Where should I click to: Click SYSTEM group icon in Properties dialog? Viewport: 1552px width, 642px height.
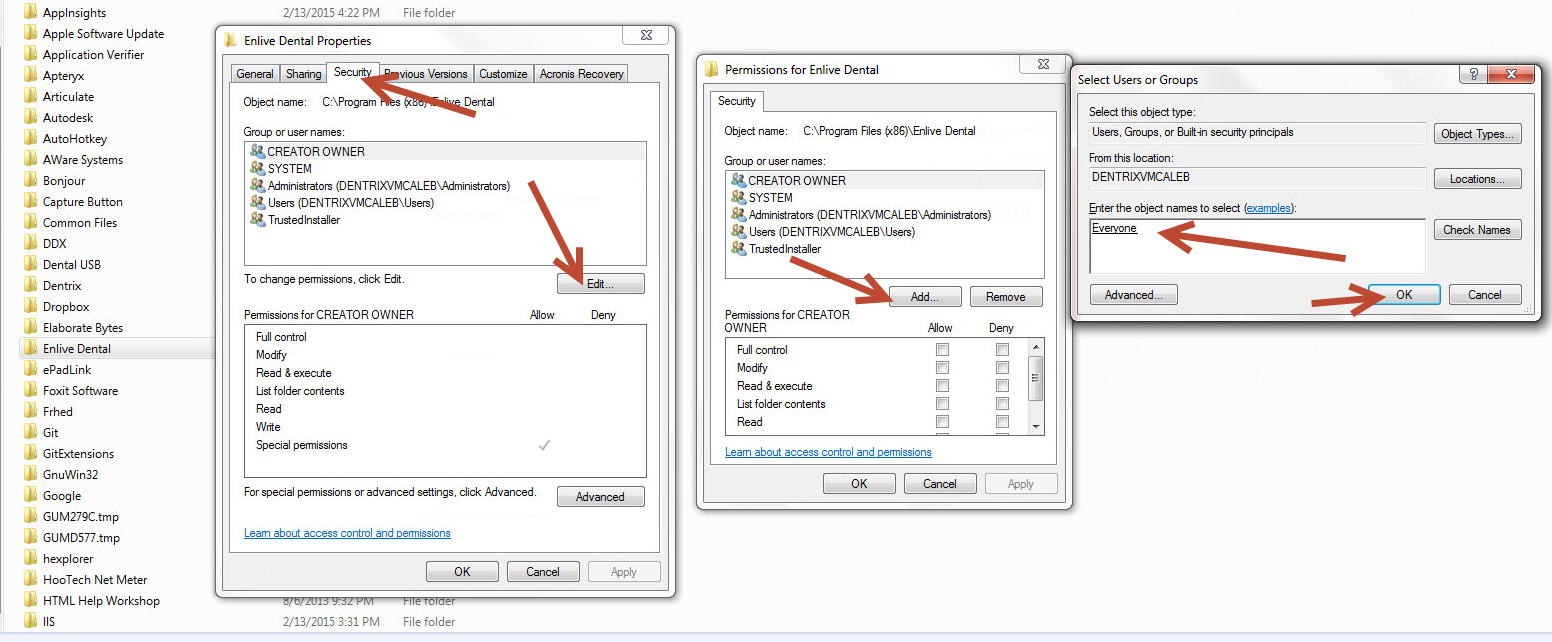(257, 169)
